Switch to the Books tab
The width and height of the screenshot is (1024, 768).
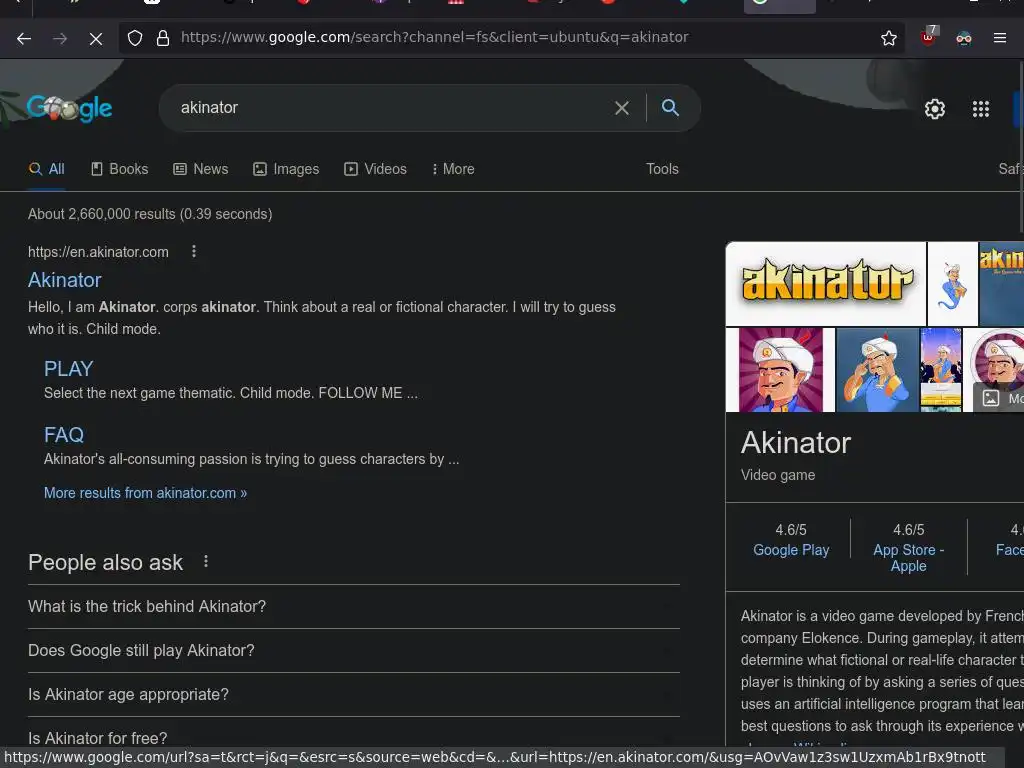pos(120,169)
